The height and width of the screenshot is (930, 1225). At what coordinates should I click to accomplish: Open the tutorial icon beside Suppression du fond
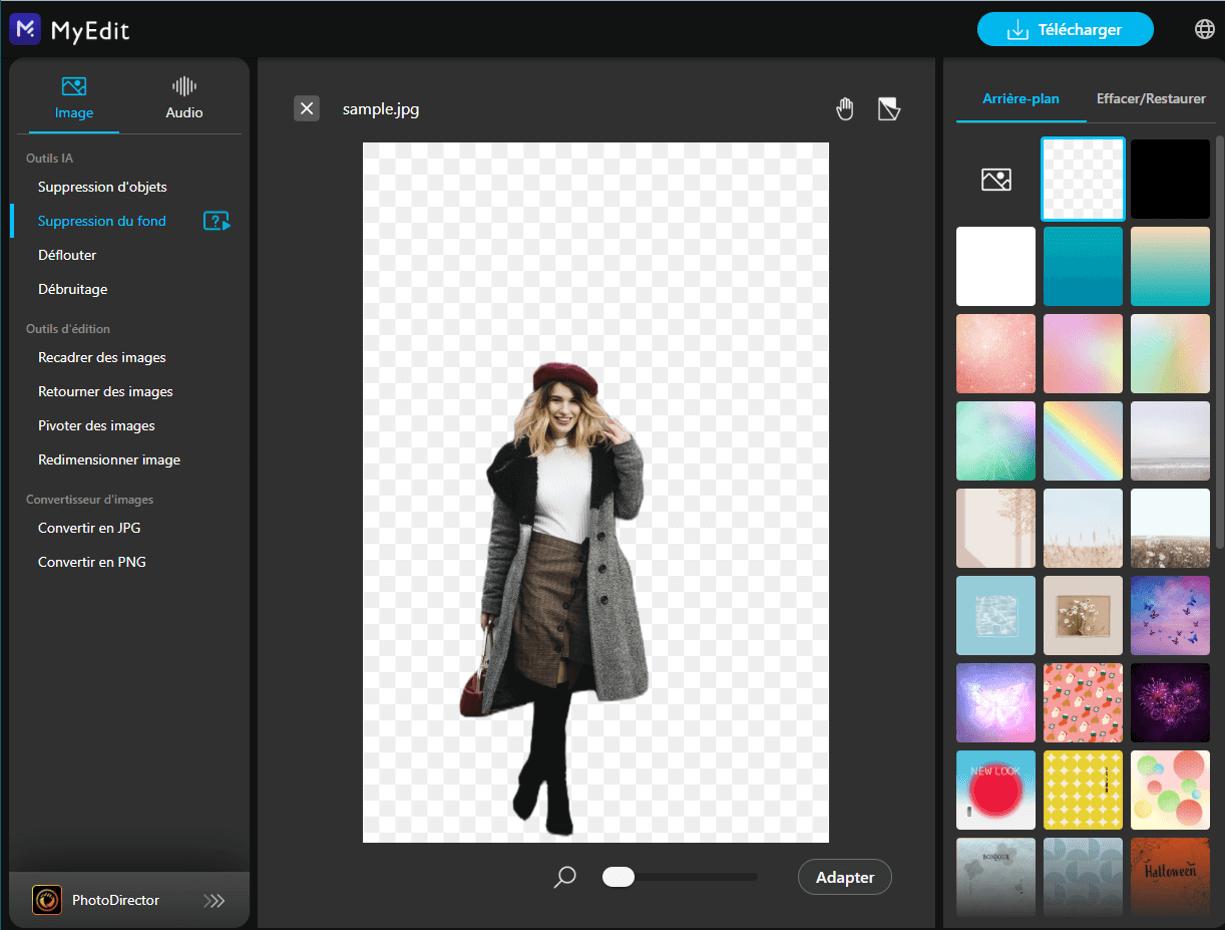(216, 220)
